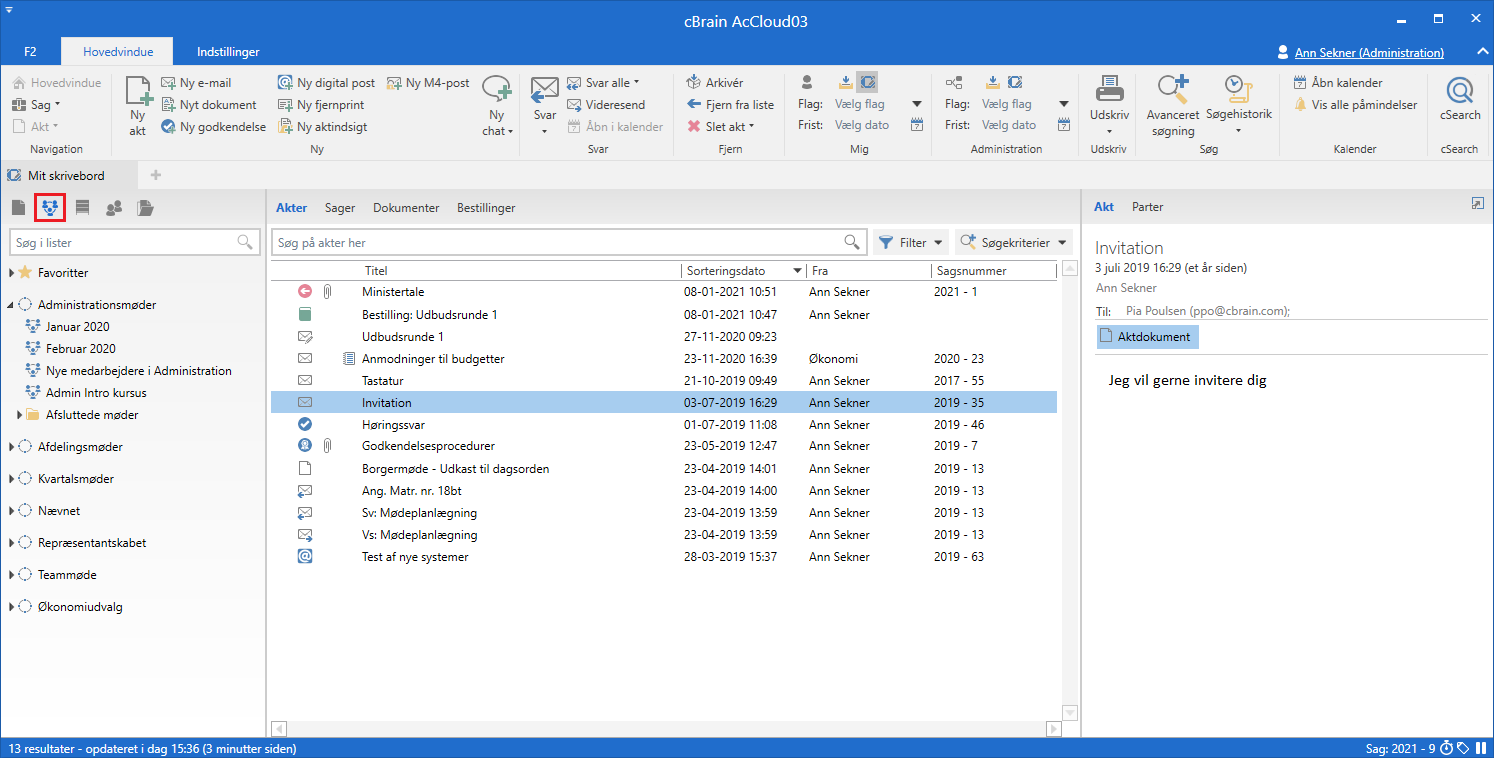Viewport: 1494px width, 758px height.
Task: Expand the Økonomiudvalg node
Action: click(x=12, y=607)
